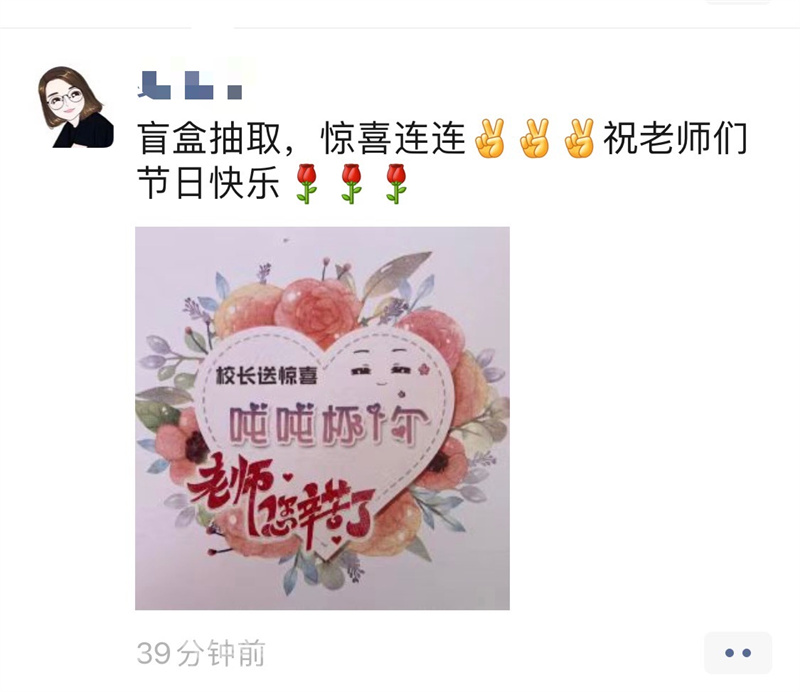800x692 pixels.
Task: Click the 祝老师们 text in post
Action: click(676, 138)
